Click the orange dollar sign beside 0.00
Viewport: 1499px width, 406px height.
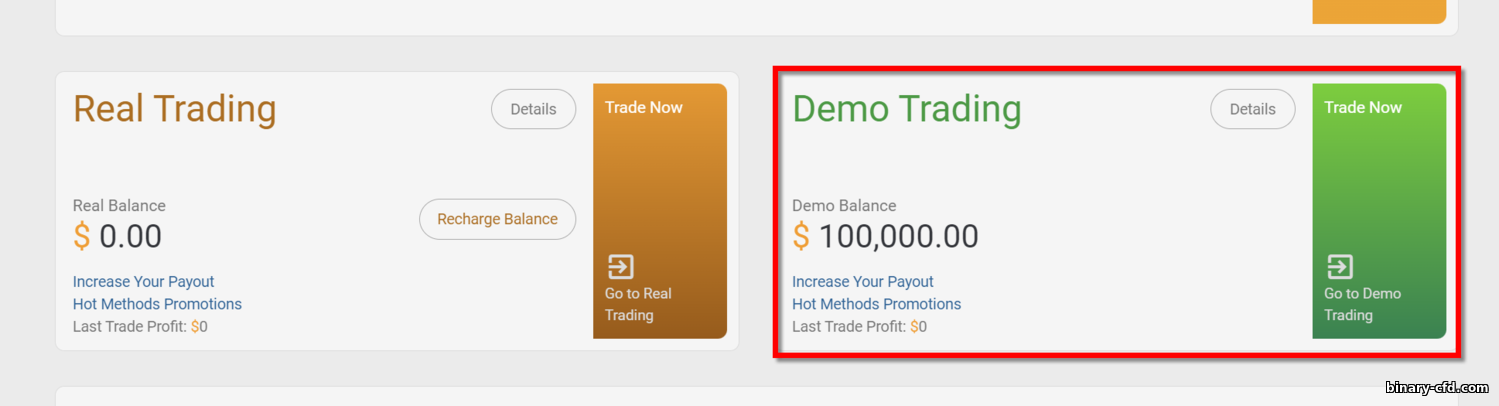point(82,237)
